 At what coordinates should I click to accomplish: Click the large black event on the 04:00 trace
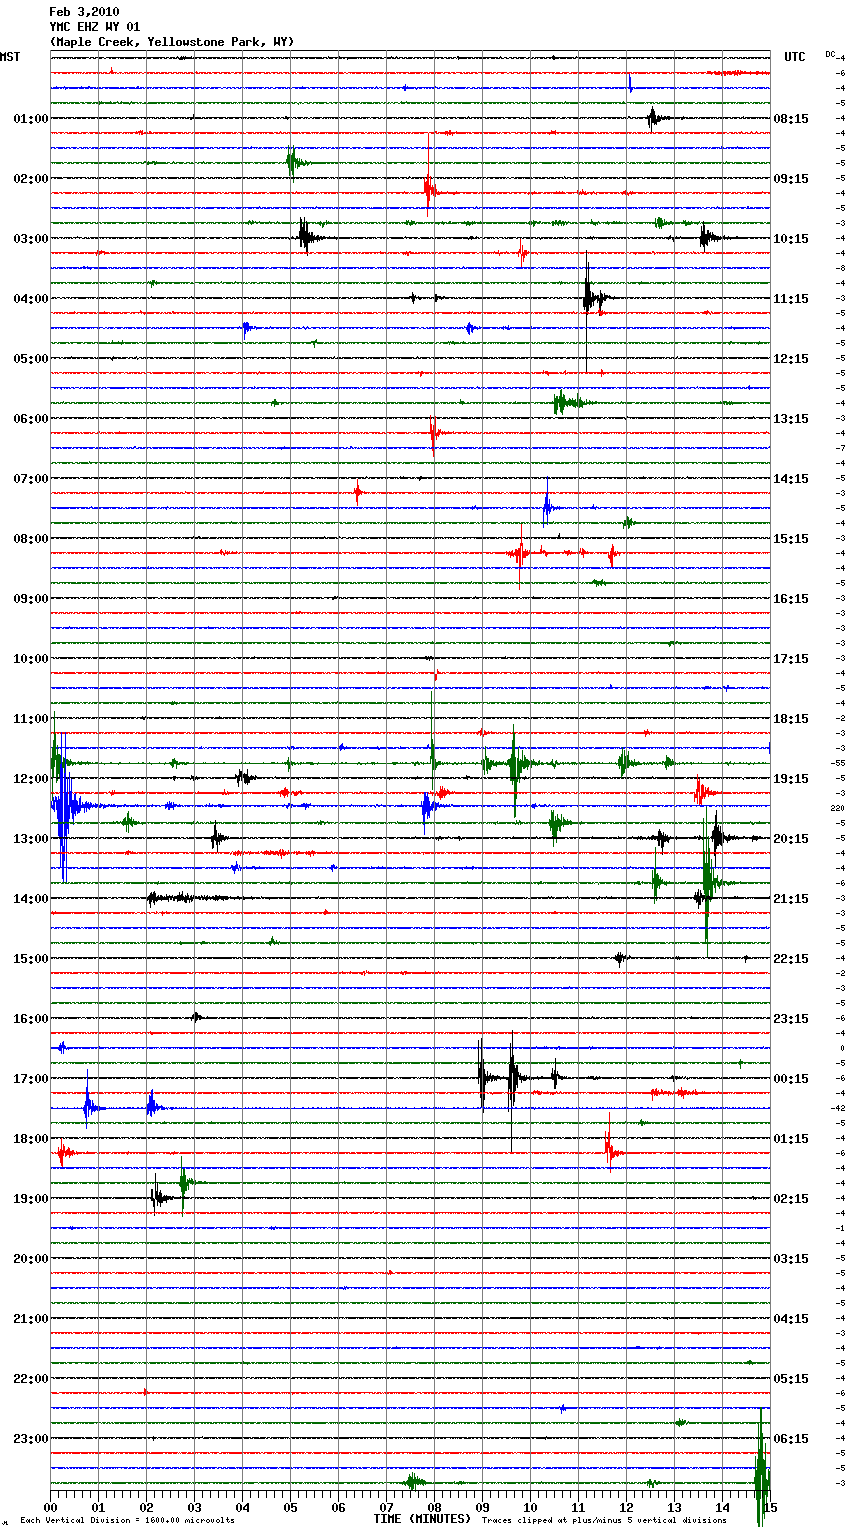[589, 297]
